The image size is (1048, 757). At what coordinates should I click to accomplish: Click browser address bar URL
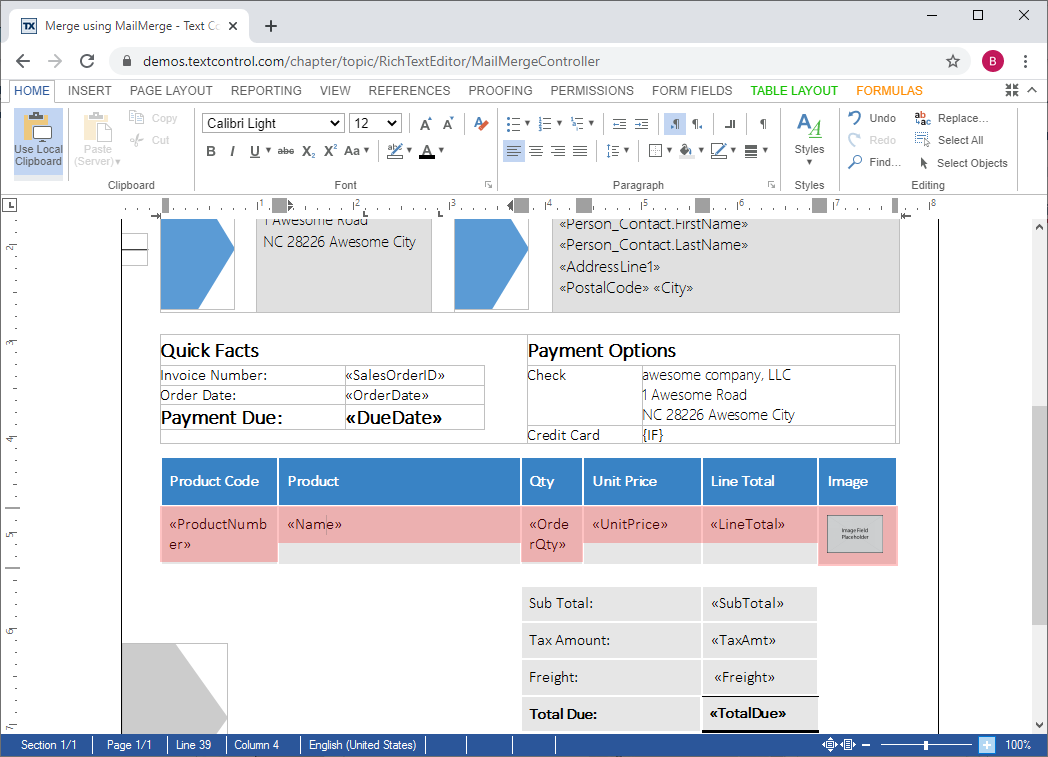coord(371,61)
